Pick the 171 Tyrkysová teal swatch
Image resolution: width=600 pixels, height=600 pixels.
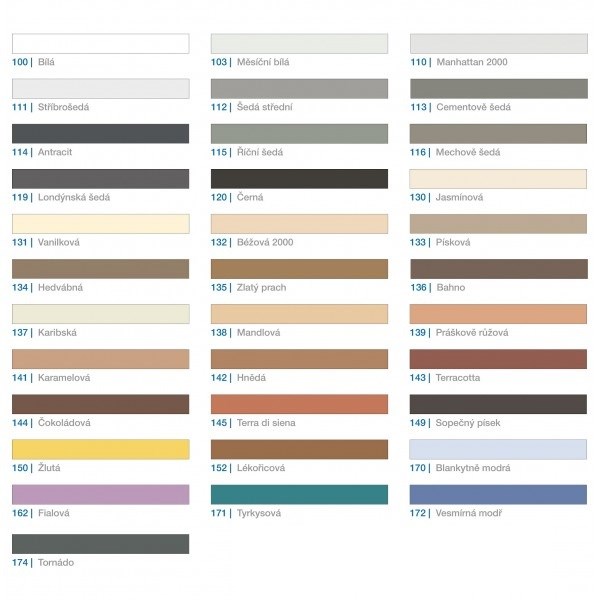click(x=299, y=494)
